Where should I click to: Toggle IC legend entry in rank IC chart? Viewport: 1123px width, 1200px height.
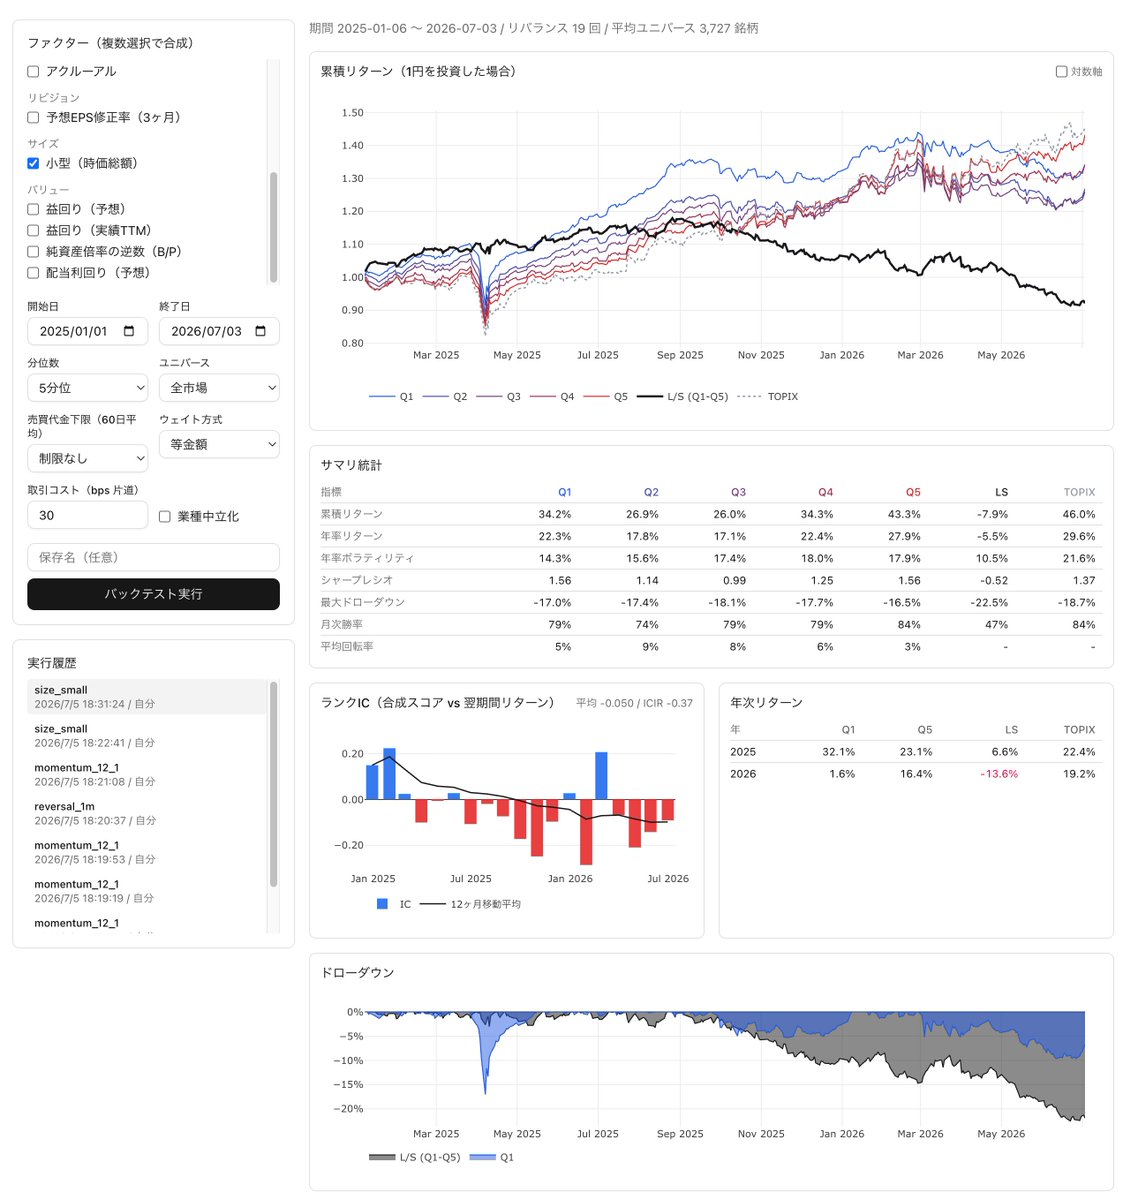click(x=393, y=904)
